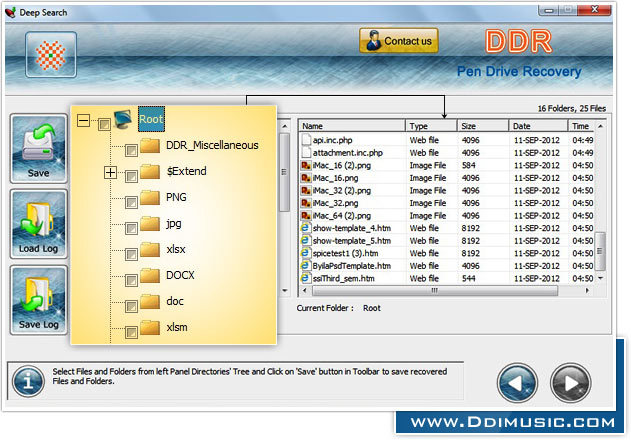Go forward with the right arrow button
Viewport: 631px width, 440px height.
click(571, 383)
